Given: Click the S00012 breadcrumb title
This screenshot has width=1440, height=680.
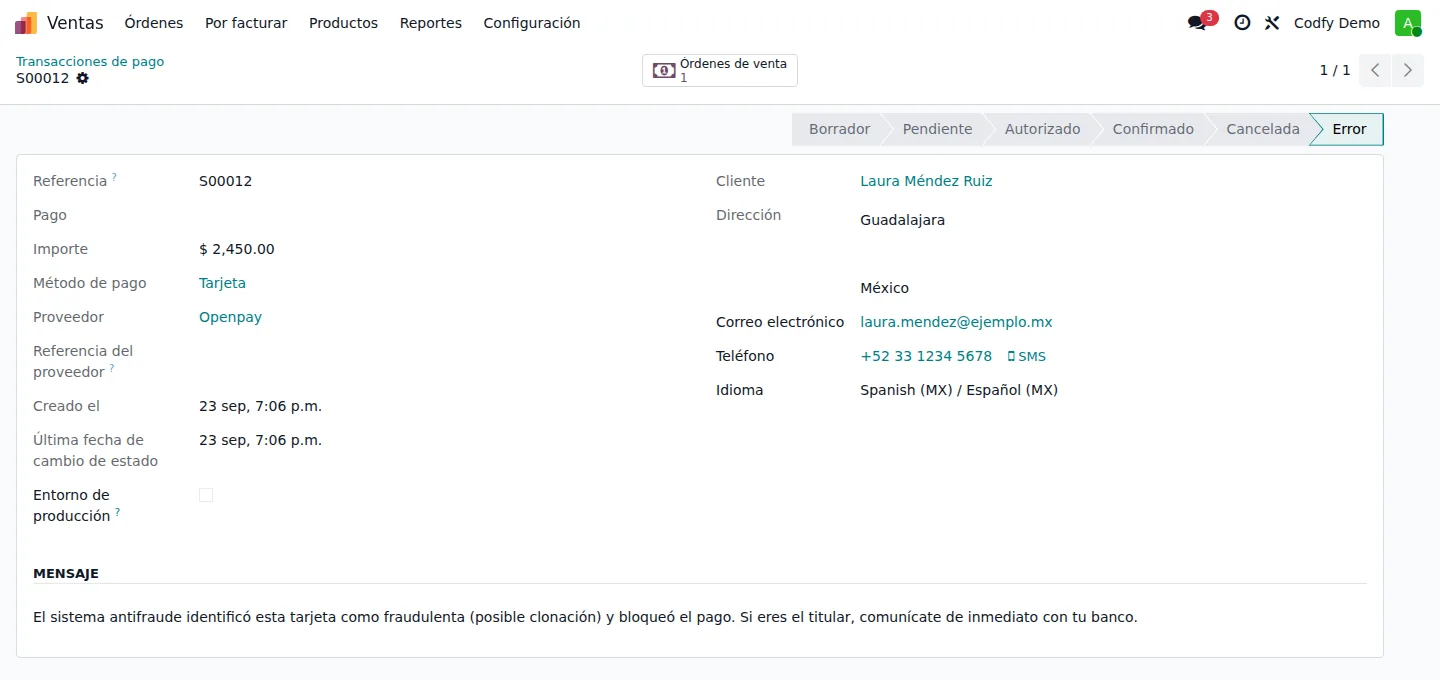Looking at the screenshot, I should tap(42, 78).
